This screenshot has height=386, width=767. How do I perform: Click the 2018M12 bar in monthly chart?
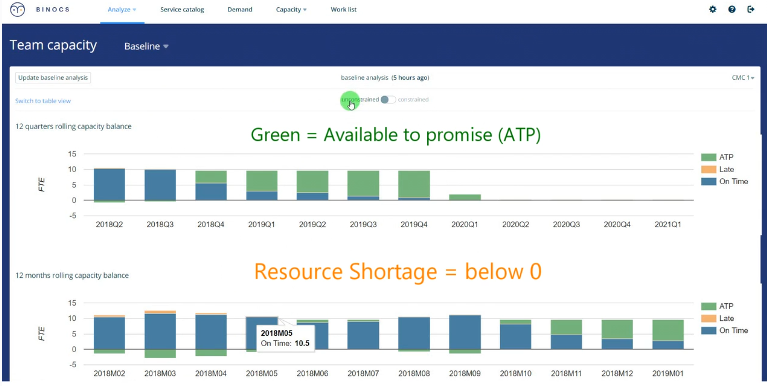click(618, 335)
